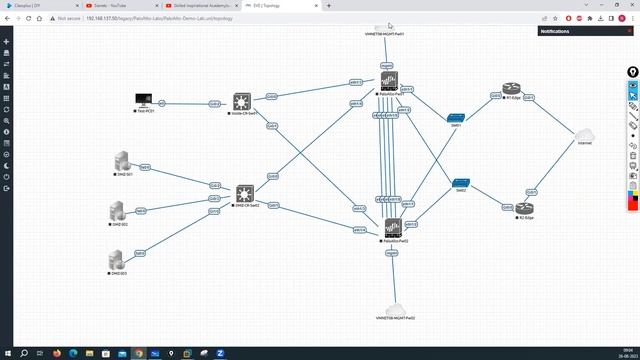The height and width of the screenshot is (360, 640).
Task: Click the camera snapshot tool
Action: tap(633, 176)
